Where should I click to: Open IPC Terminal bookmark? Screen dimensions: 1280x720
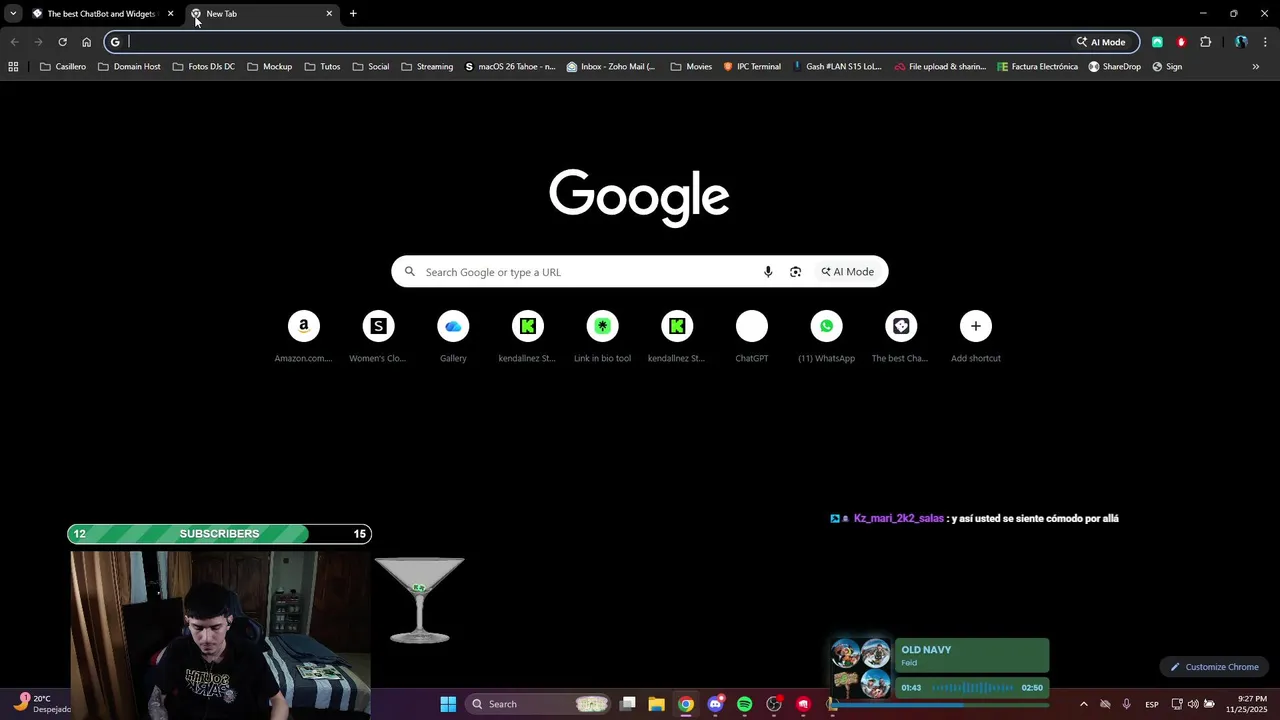coord(752,67)
